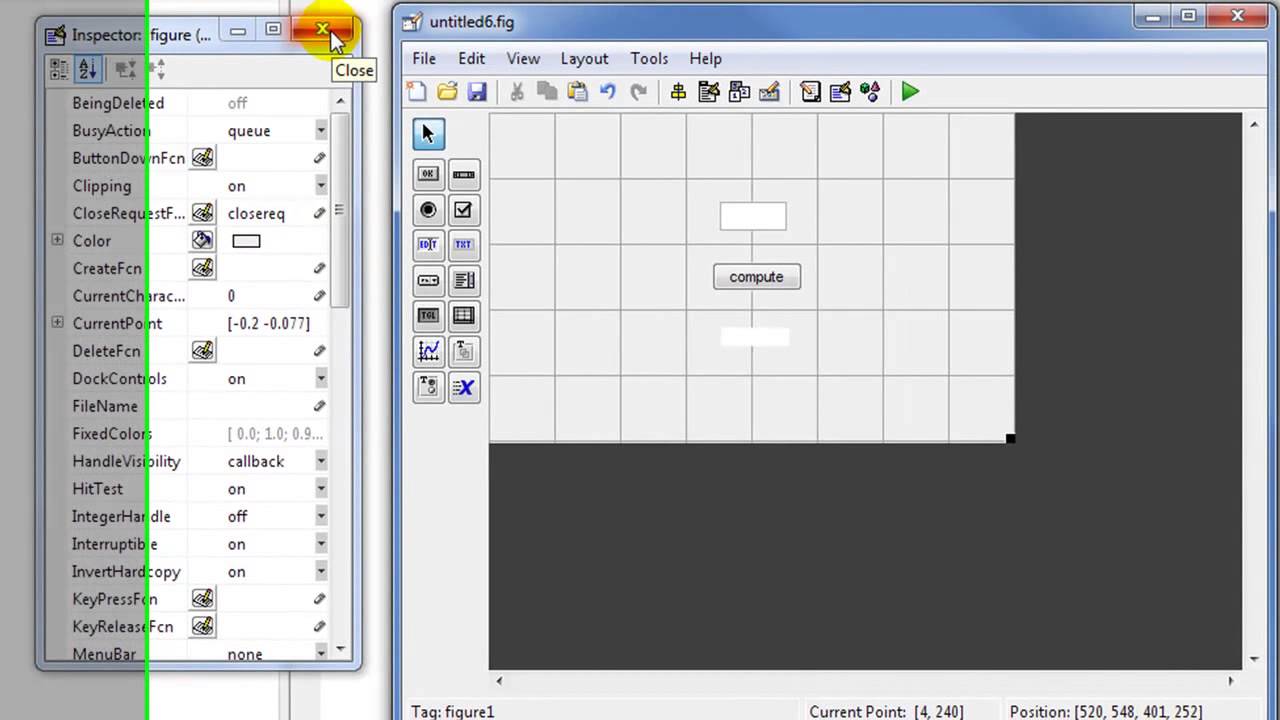Image resolution: width=1280 pixels, height=720 pixels.
Task: Open the Clipping value dropdown
Action: coord(321,186)
